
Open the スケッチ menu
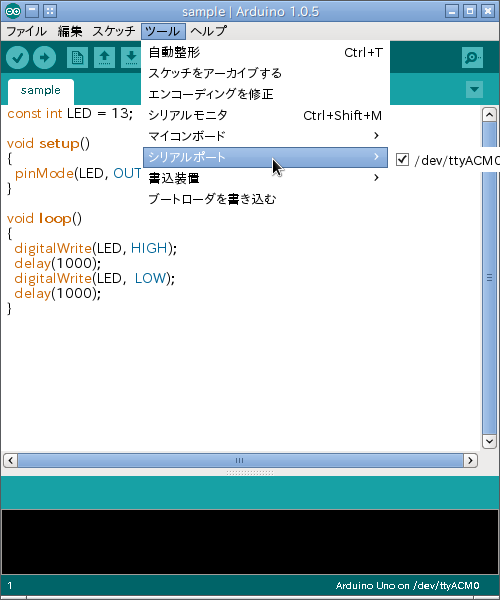tap(114, 31)
